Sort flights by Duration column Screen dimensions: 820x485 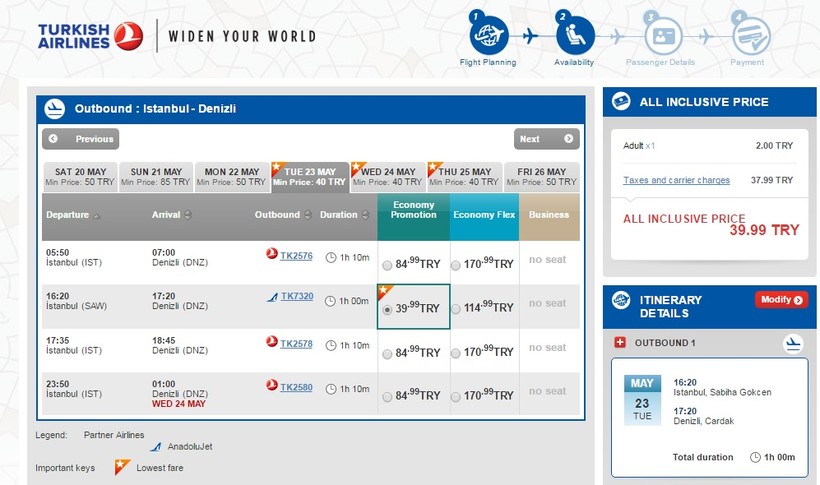coord(345,215)
